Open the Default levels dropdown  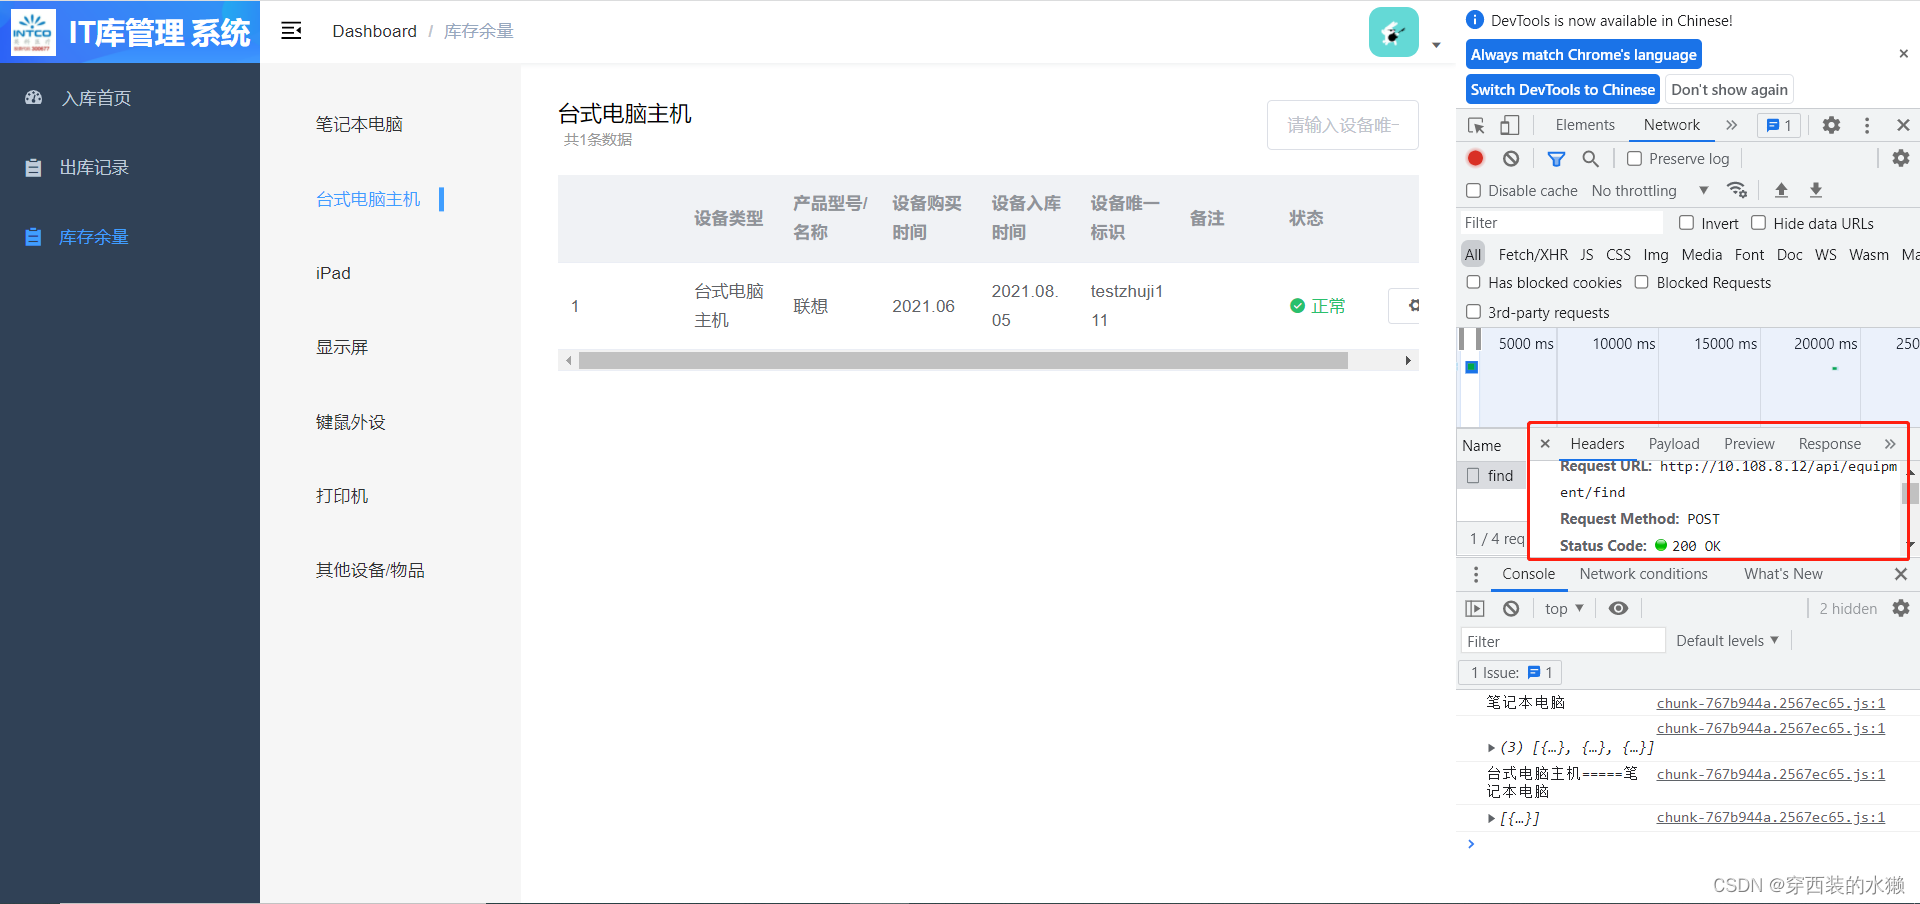[x=1727, y=640]
